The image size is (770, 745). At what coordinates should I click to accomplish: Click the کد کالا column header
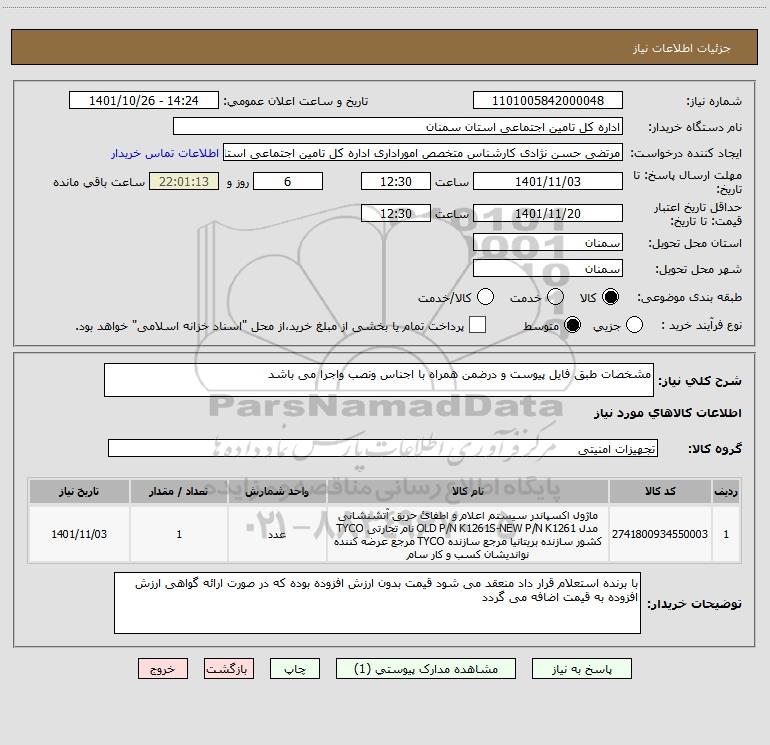pyautogui.click(x=660, y=491)
